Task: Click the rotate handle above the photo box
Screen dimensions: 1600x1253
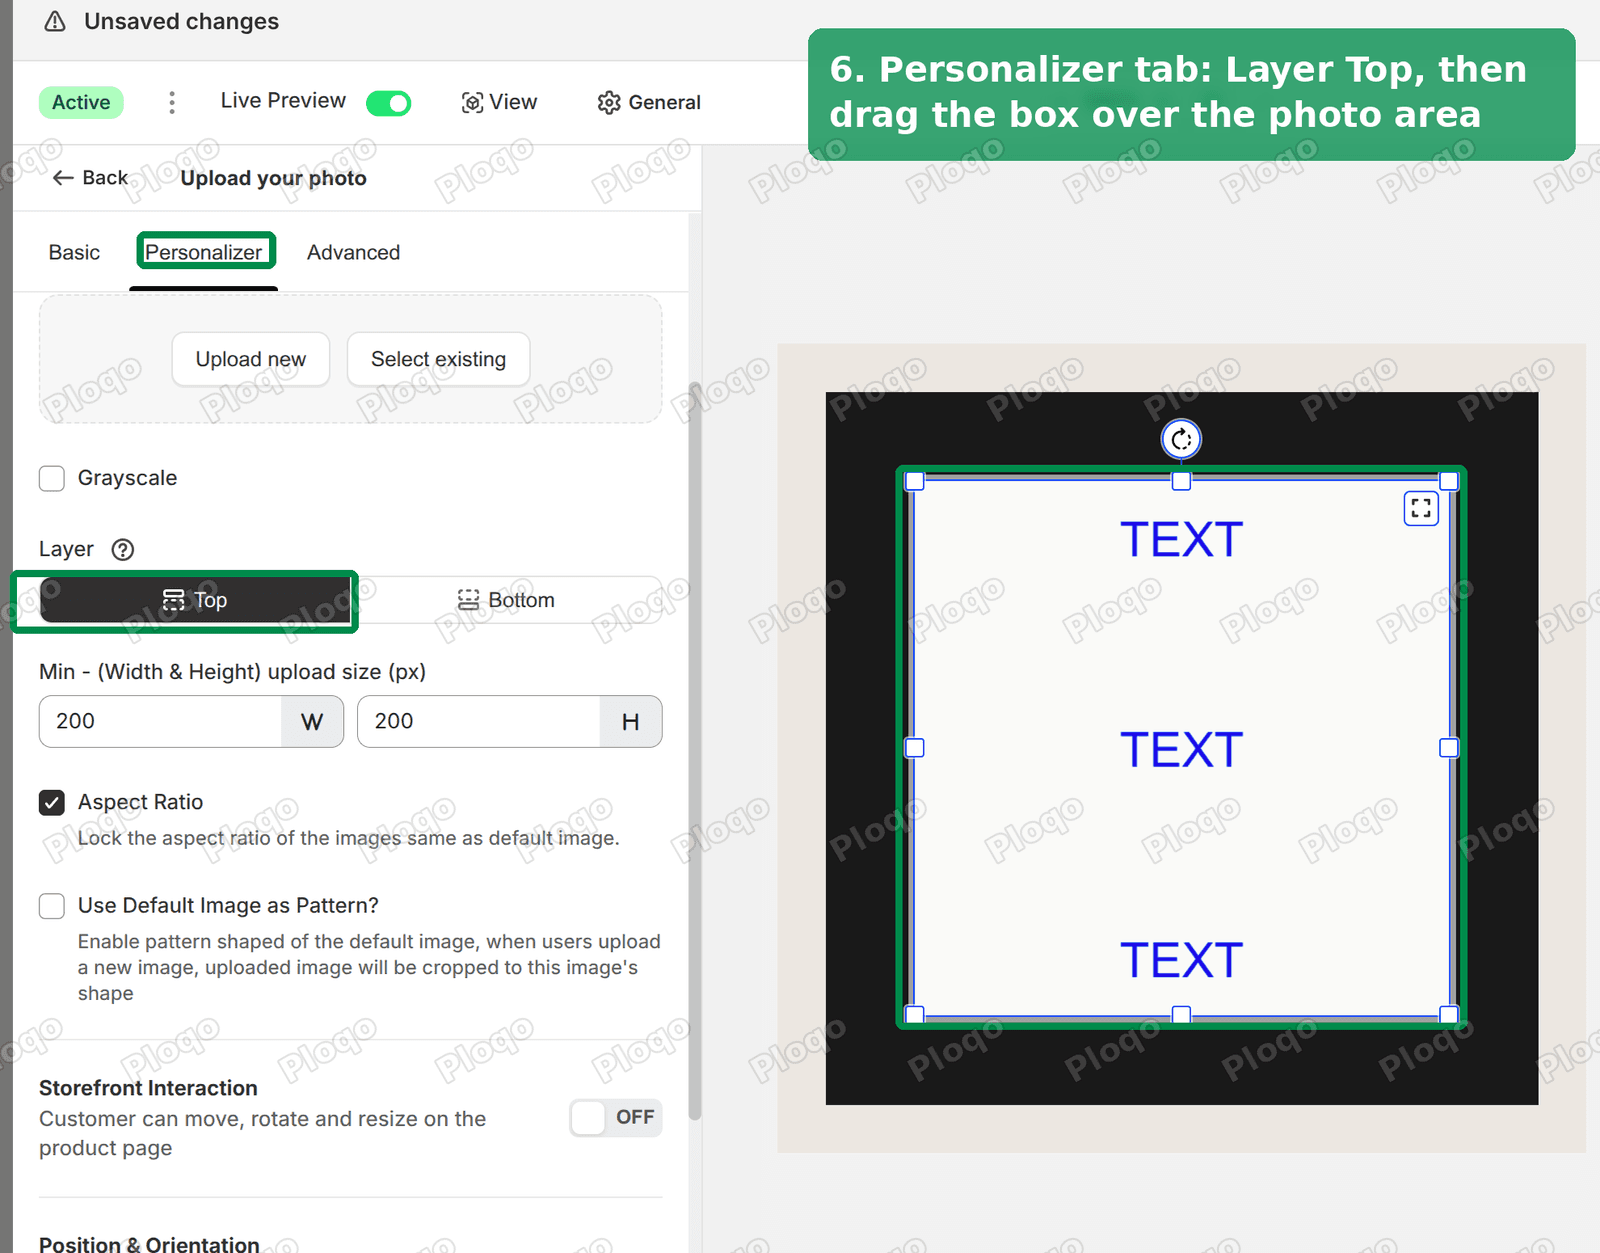Action: (x=1181, y=439)
